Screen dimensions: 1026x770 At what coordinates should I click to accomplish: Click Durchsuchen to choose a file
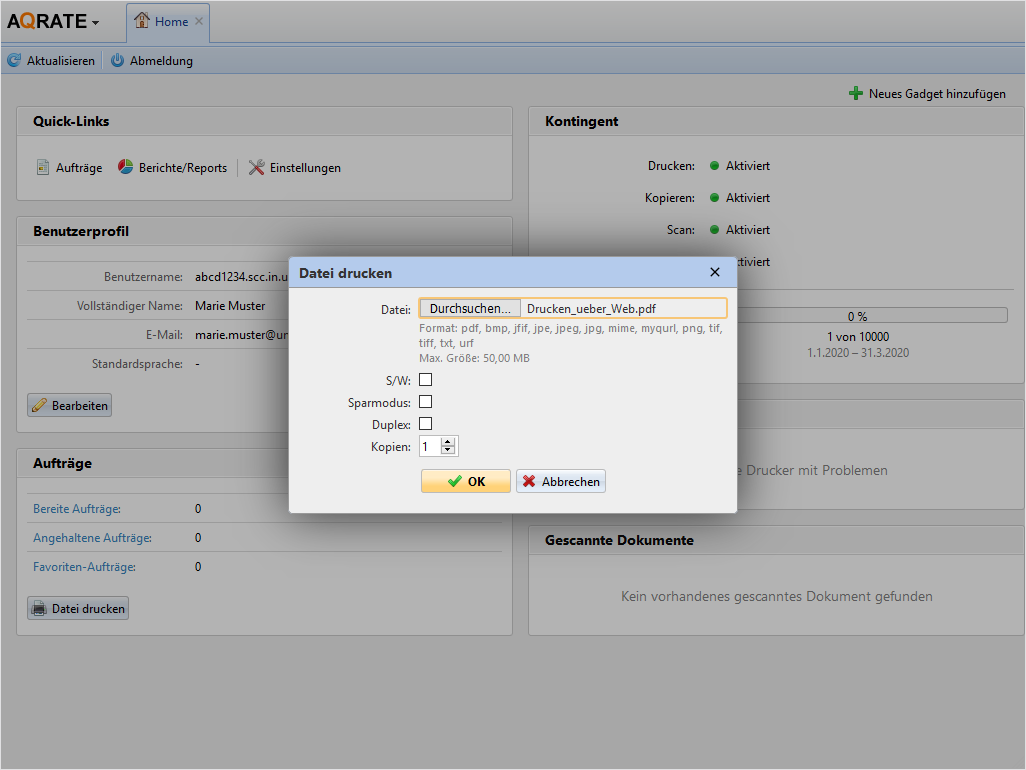pyautogui.click(x=469, y=308)
